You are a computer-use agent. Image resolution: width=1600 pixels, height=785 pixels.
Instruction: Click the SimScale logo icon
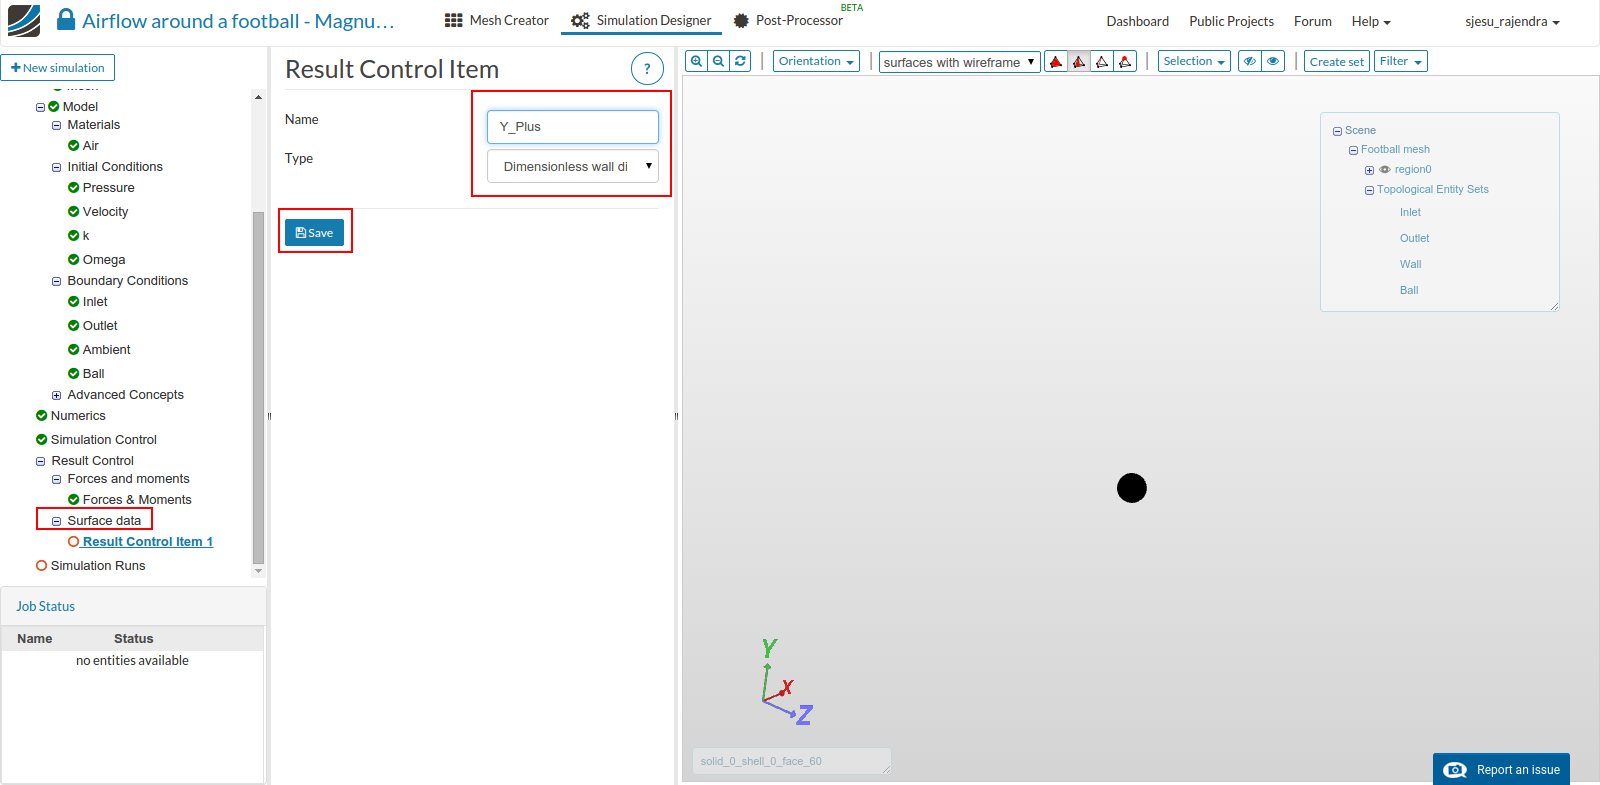pyautogui.click(x=24, y=21)
